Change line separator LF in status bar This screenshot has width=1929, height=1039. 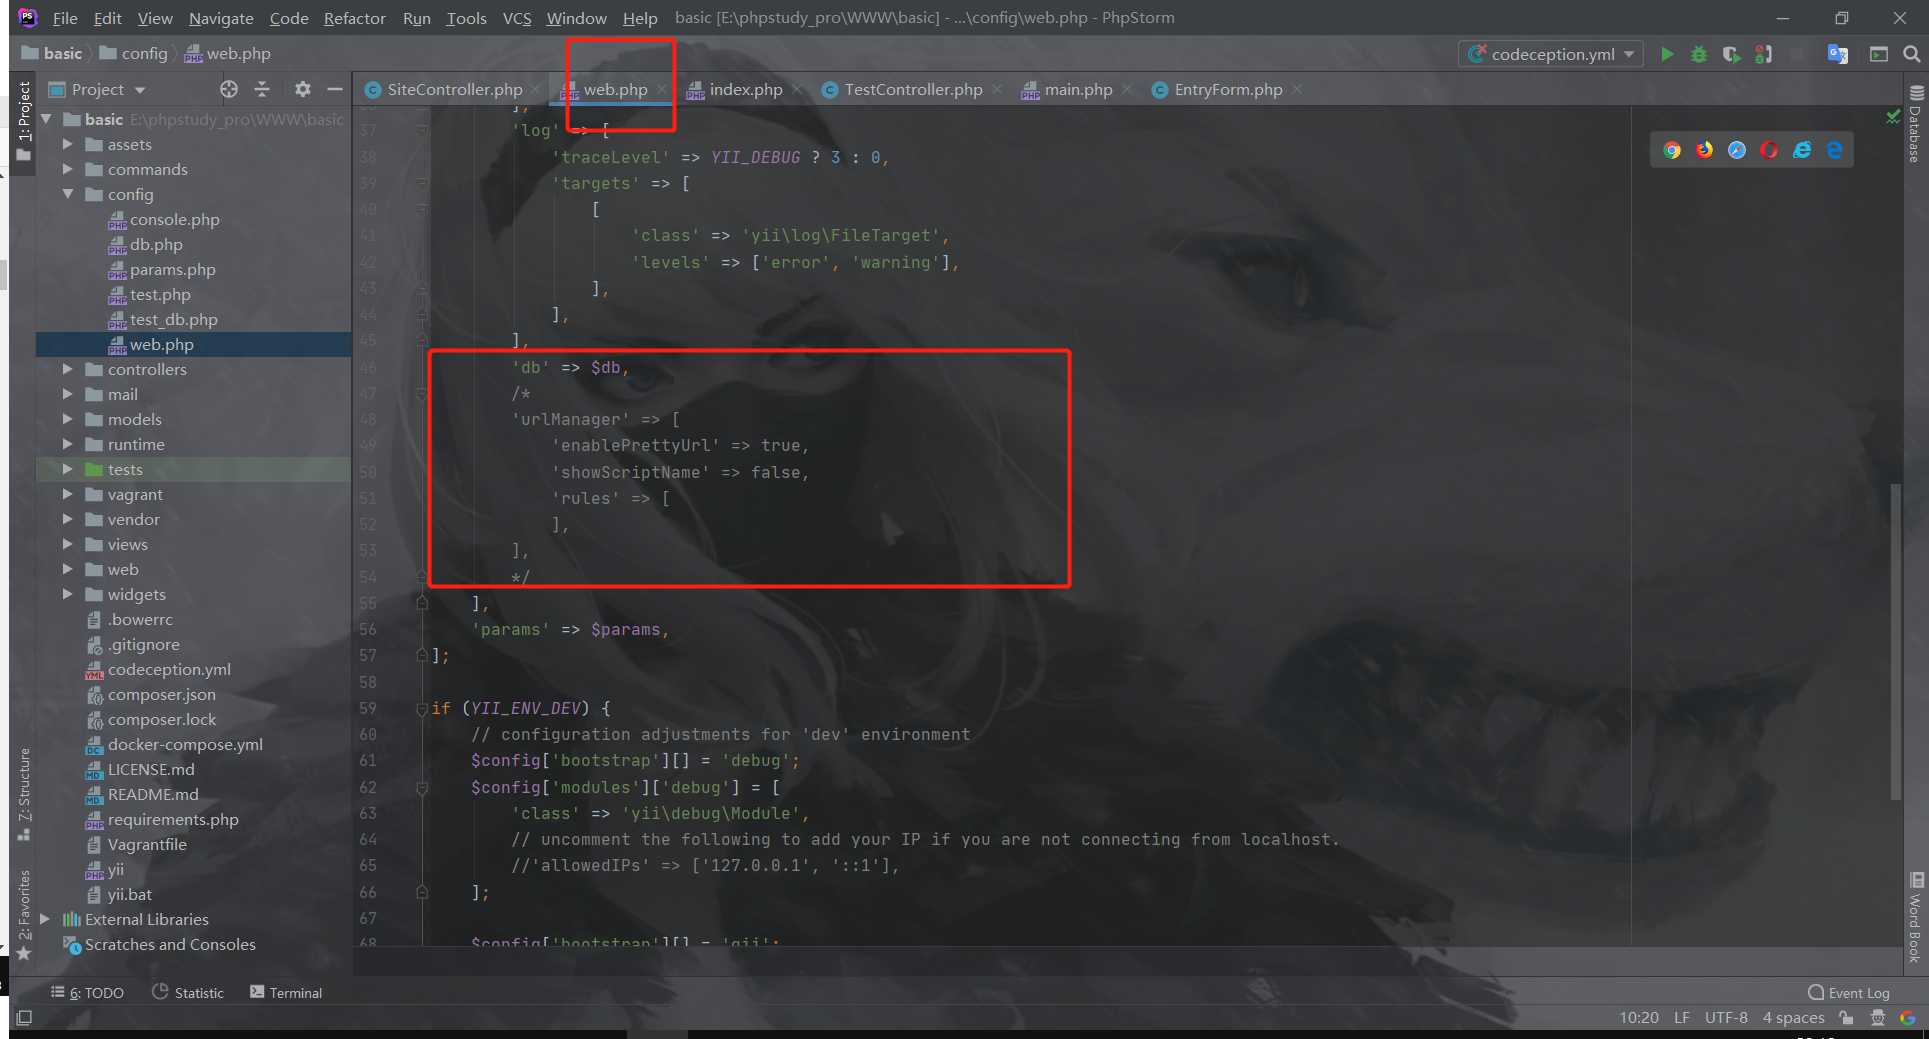tap(1682, 1018)
